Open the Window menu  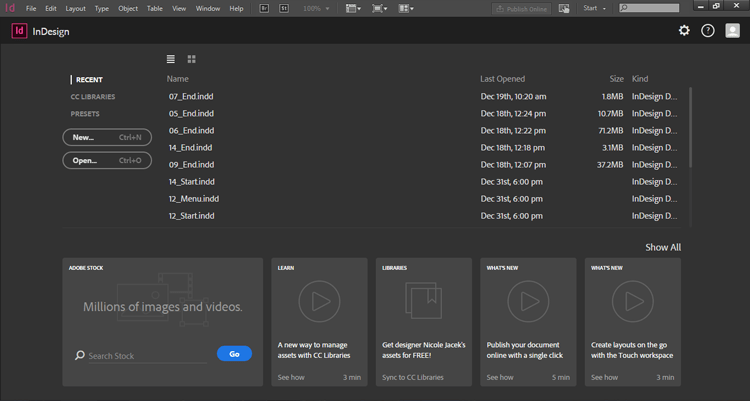click(x=208, y=8)
